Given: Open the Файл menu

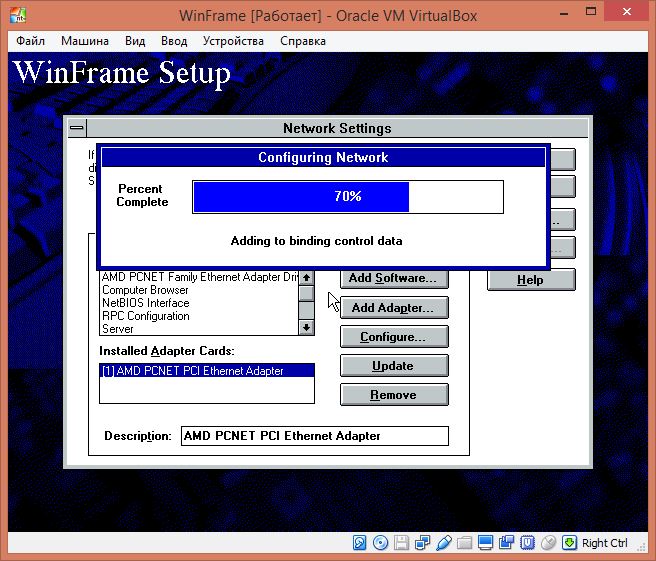Looking at the screenshot, I should tap(31, 41).
